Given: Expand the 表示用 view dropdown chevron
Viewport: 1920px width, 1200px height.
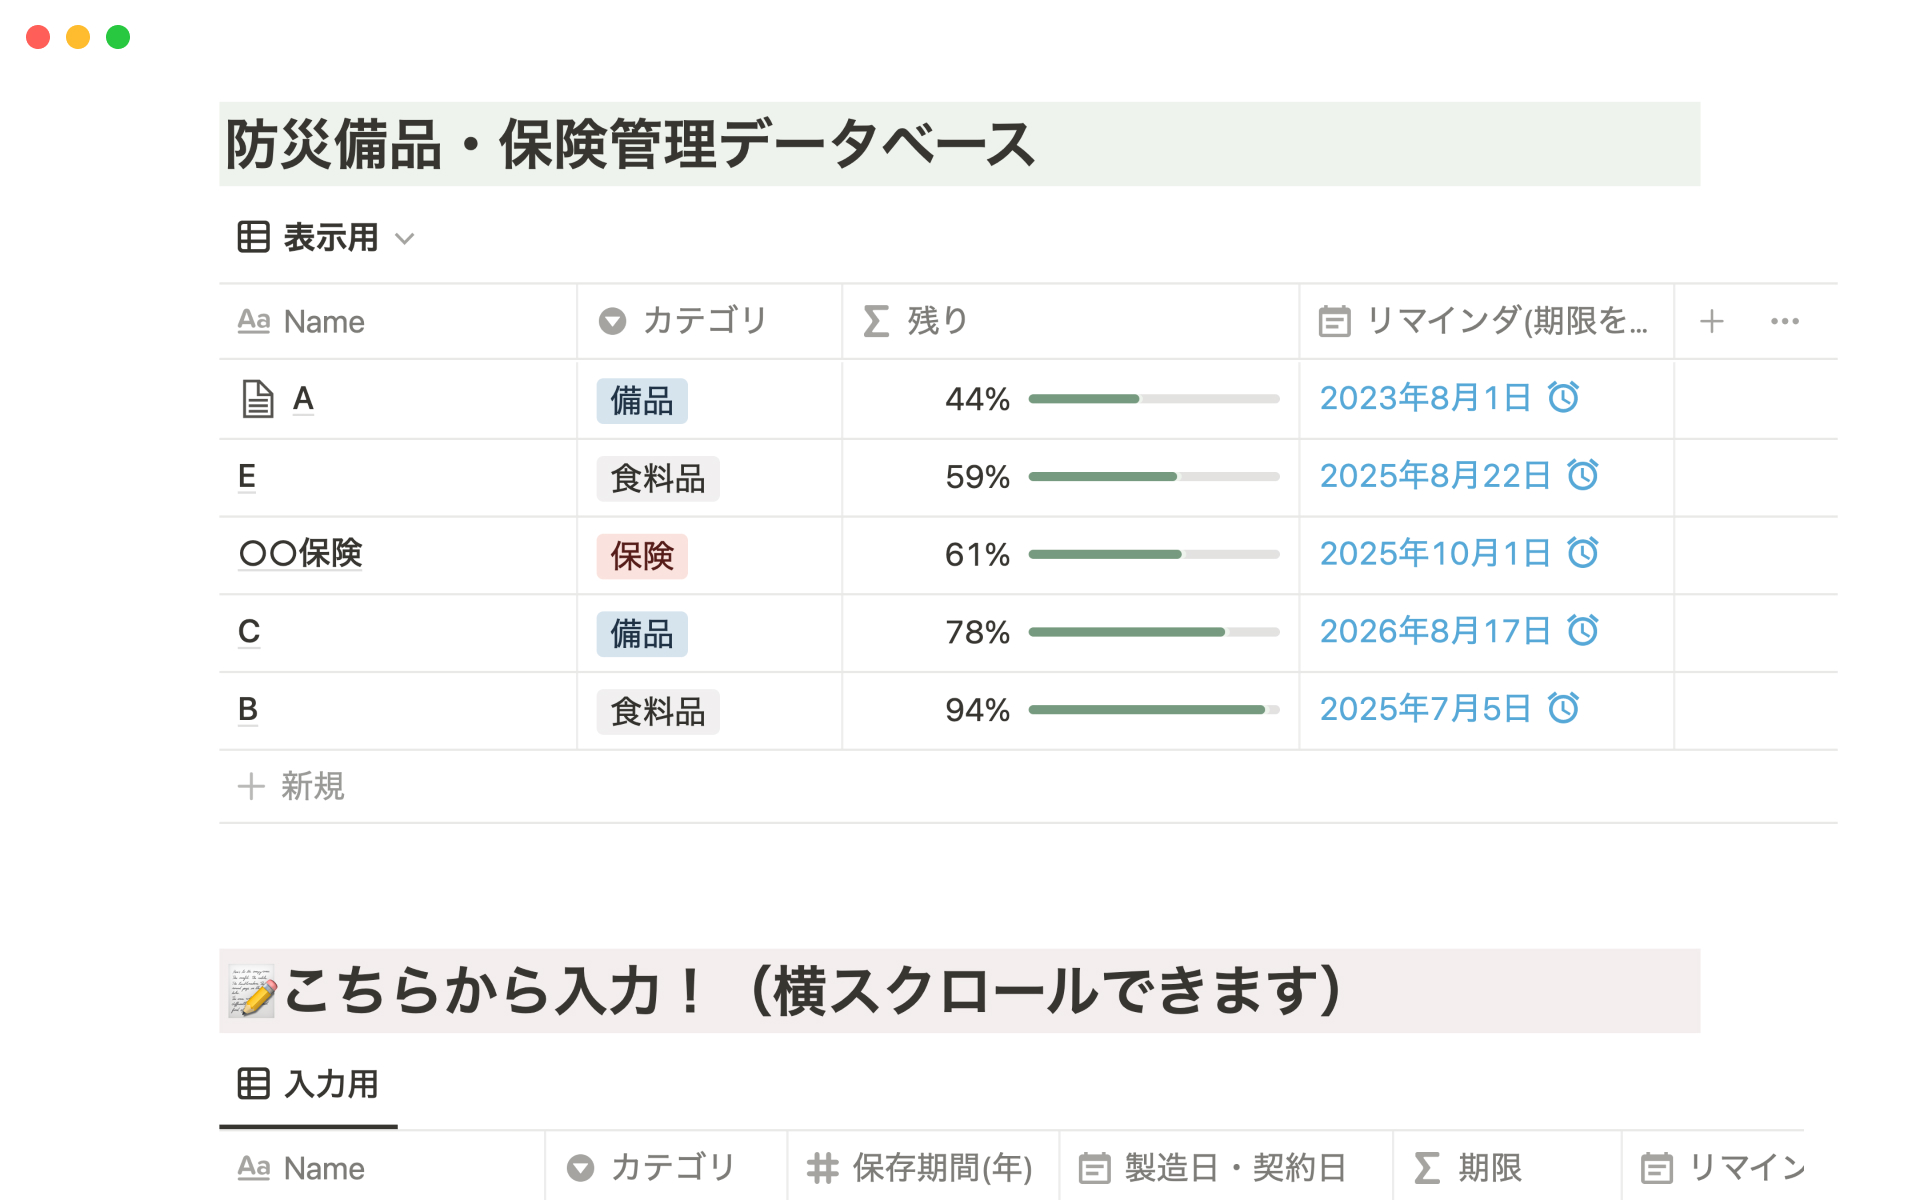Looking at the screenshot, I should coord(405,239).
